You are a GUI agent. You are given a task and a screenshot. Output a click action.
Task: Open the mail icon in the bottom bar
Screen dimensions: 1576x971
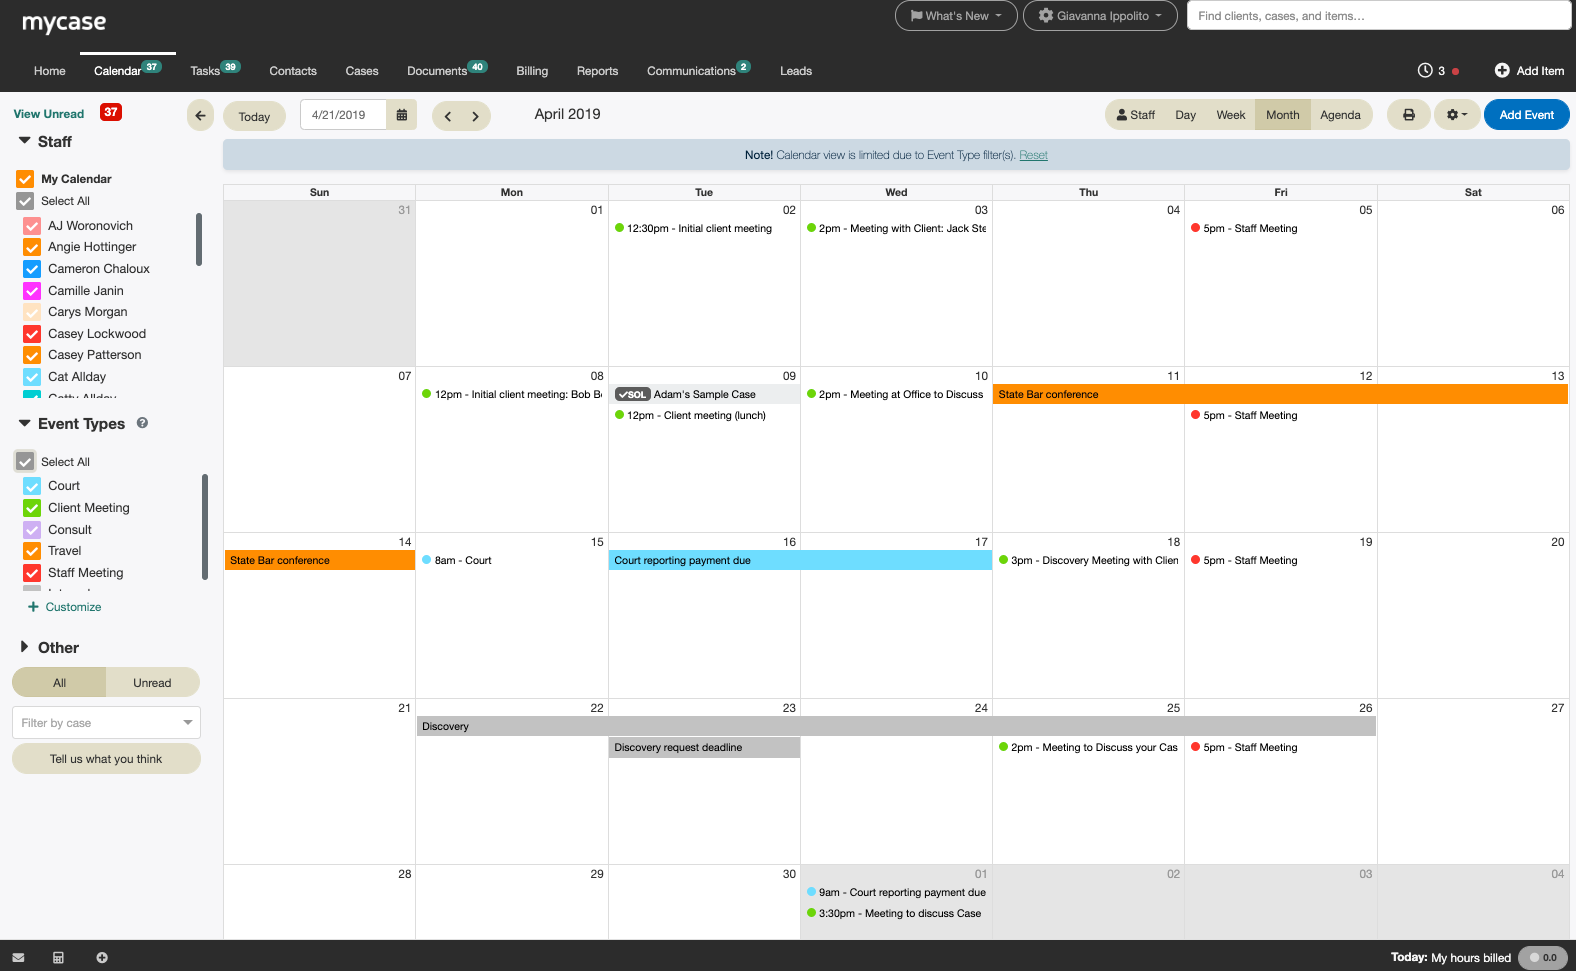(18, 957)
